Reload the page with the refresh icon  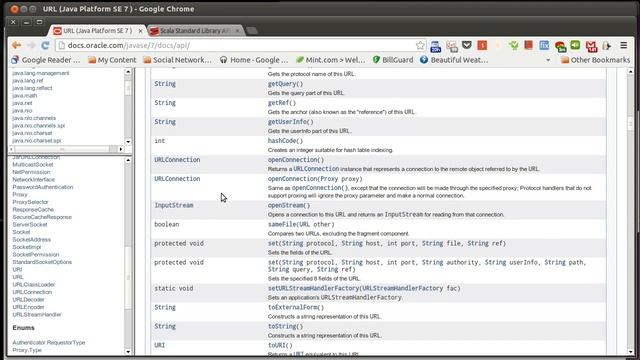pos(45,45)
